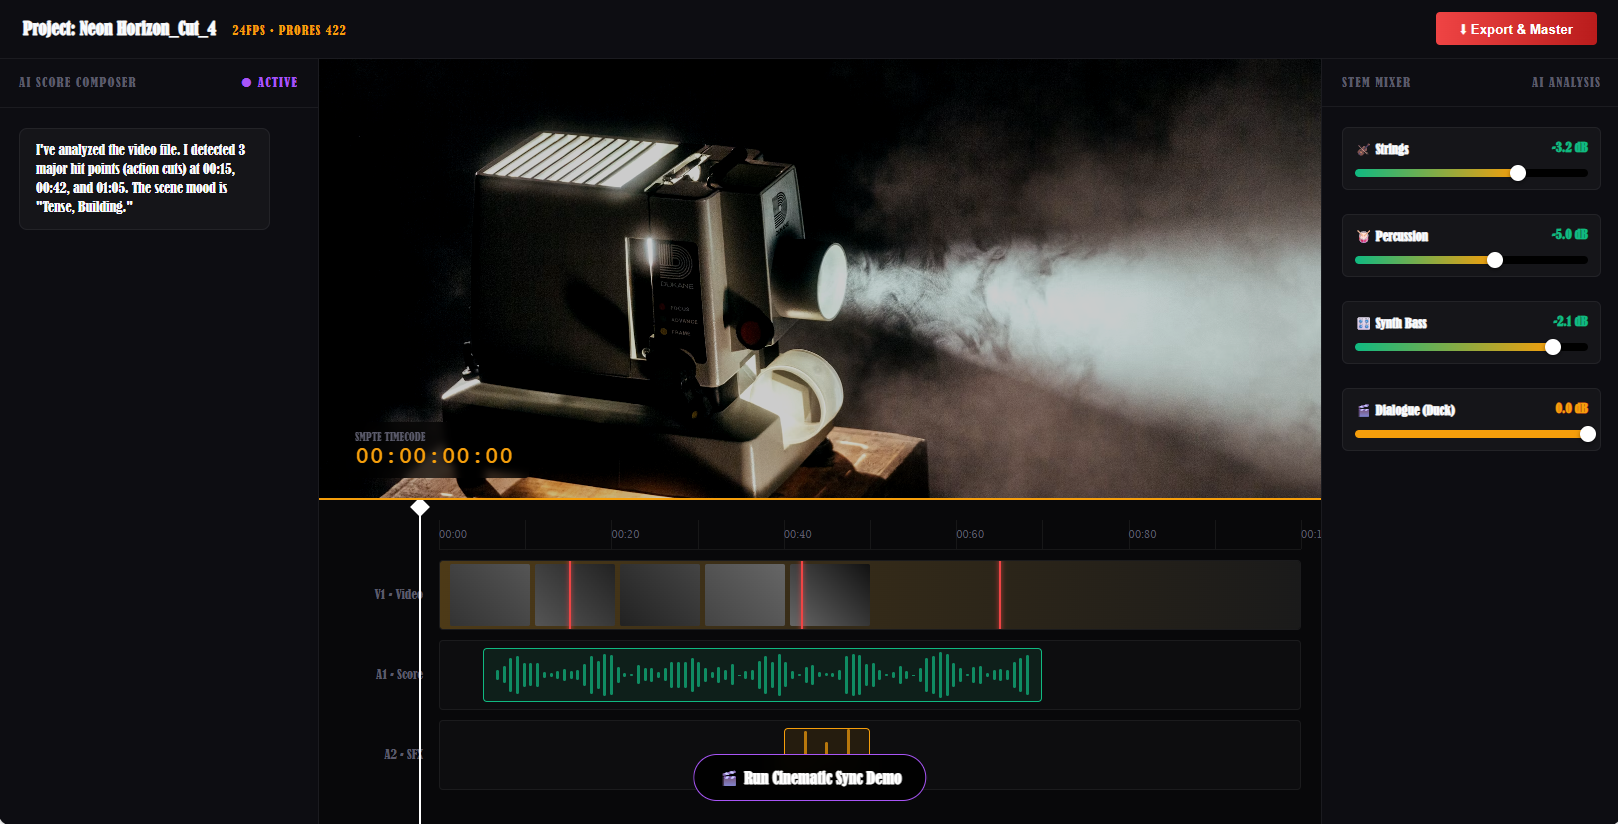This screenshot has height=824, width=1618.
Task: Click the Percussion drum icon
Action: pyautogui.click(x=1363, y=236)
